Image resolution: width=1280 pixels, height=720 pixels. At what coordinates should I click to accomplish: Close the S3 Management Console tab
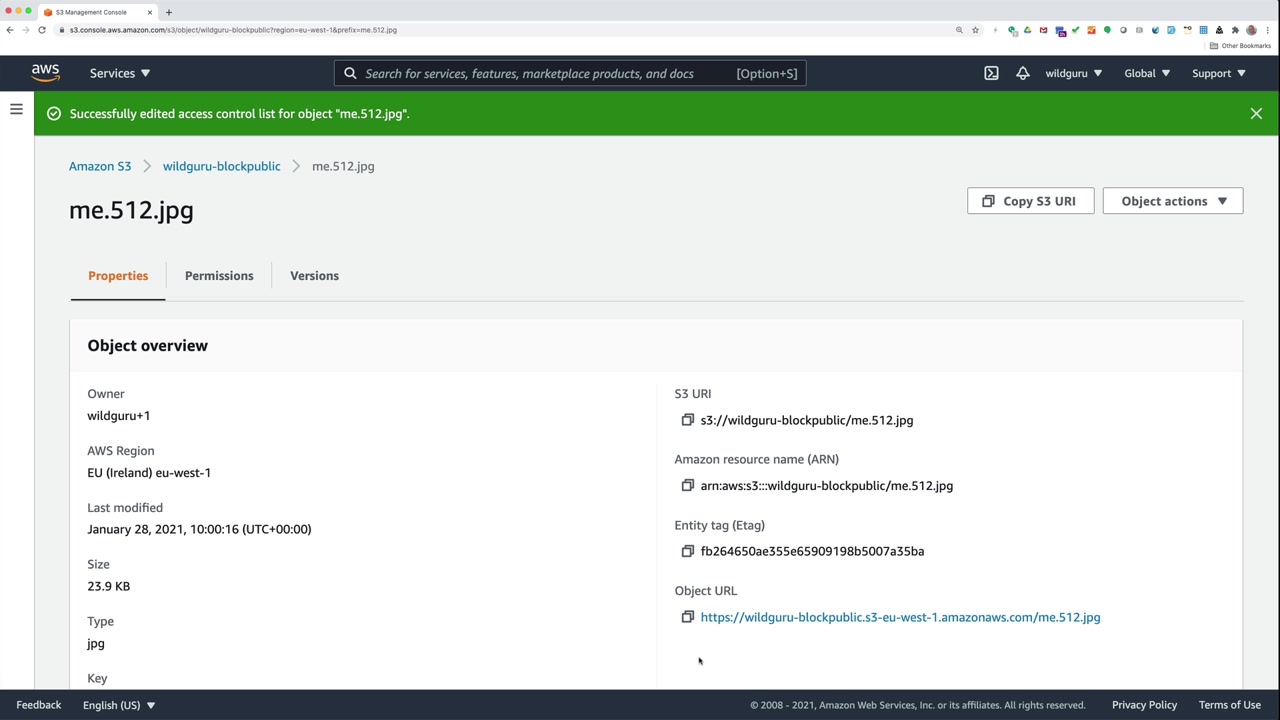coord(150,12)
